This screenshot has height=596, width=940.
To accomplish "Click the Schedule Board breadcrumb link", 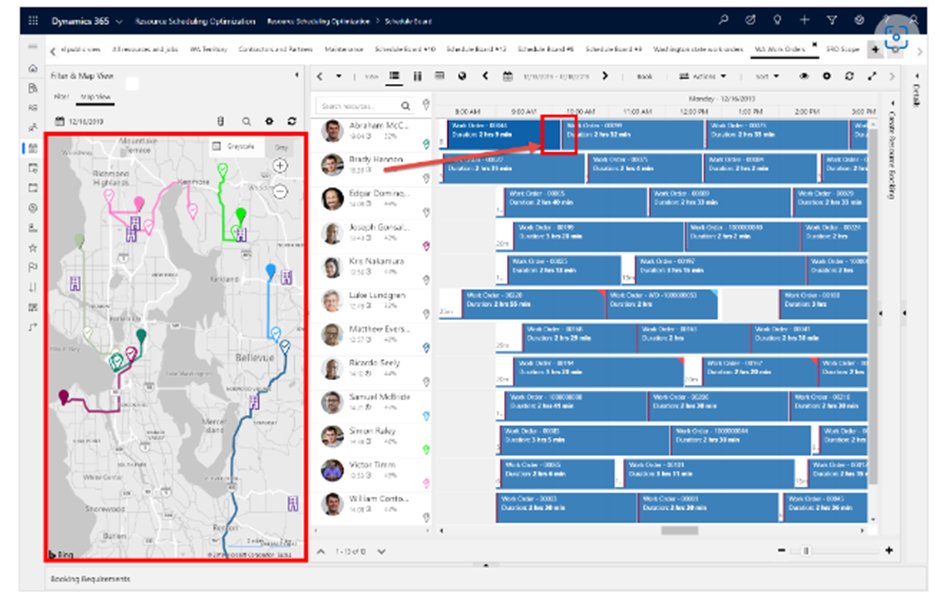I will [408, 21].
